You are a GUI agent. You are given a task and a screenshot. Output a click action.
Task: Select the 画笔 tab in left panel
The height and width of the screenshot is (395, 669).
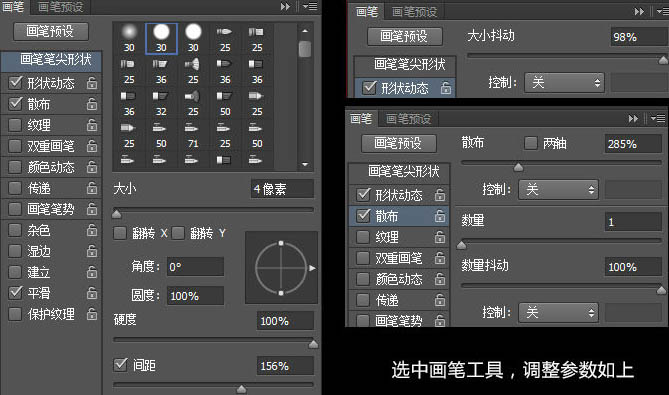tap(14, 7)
